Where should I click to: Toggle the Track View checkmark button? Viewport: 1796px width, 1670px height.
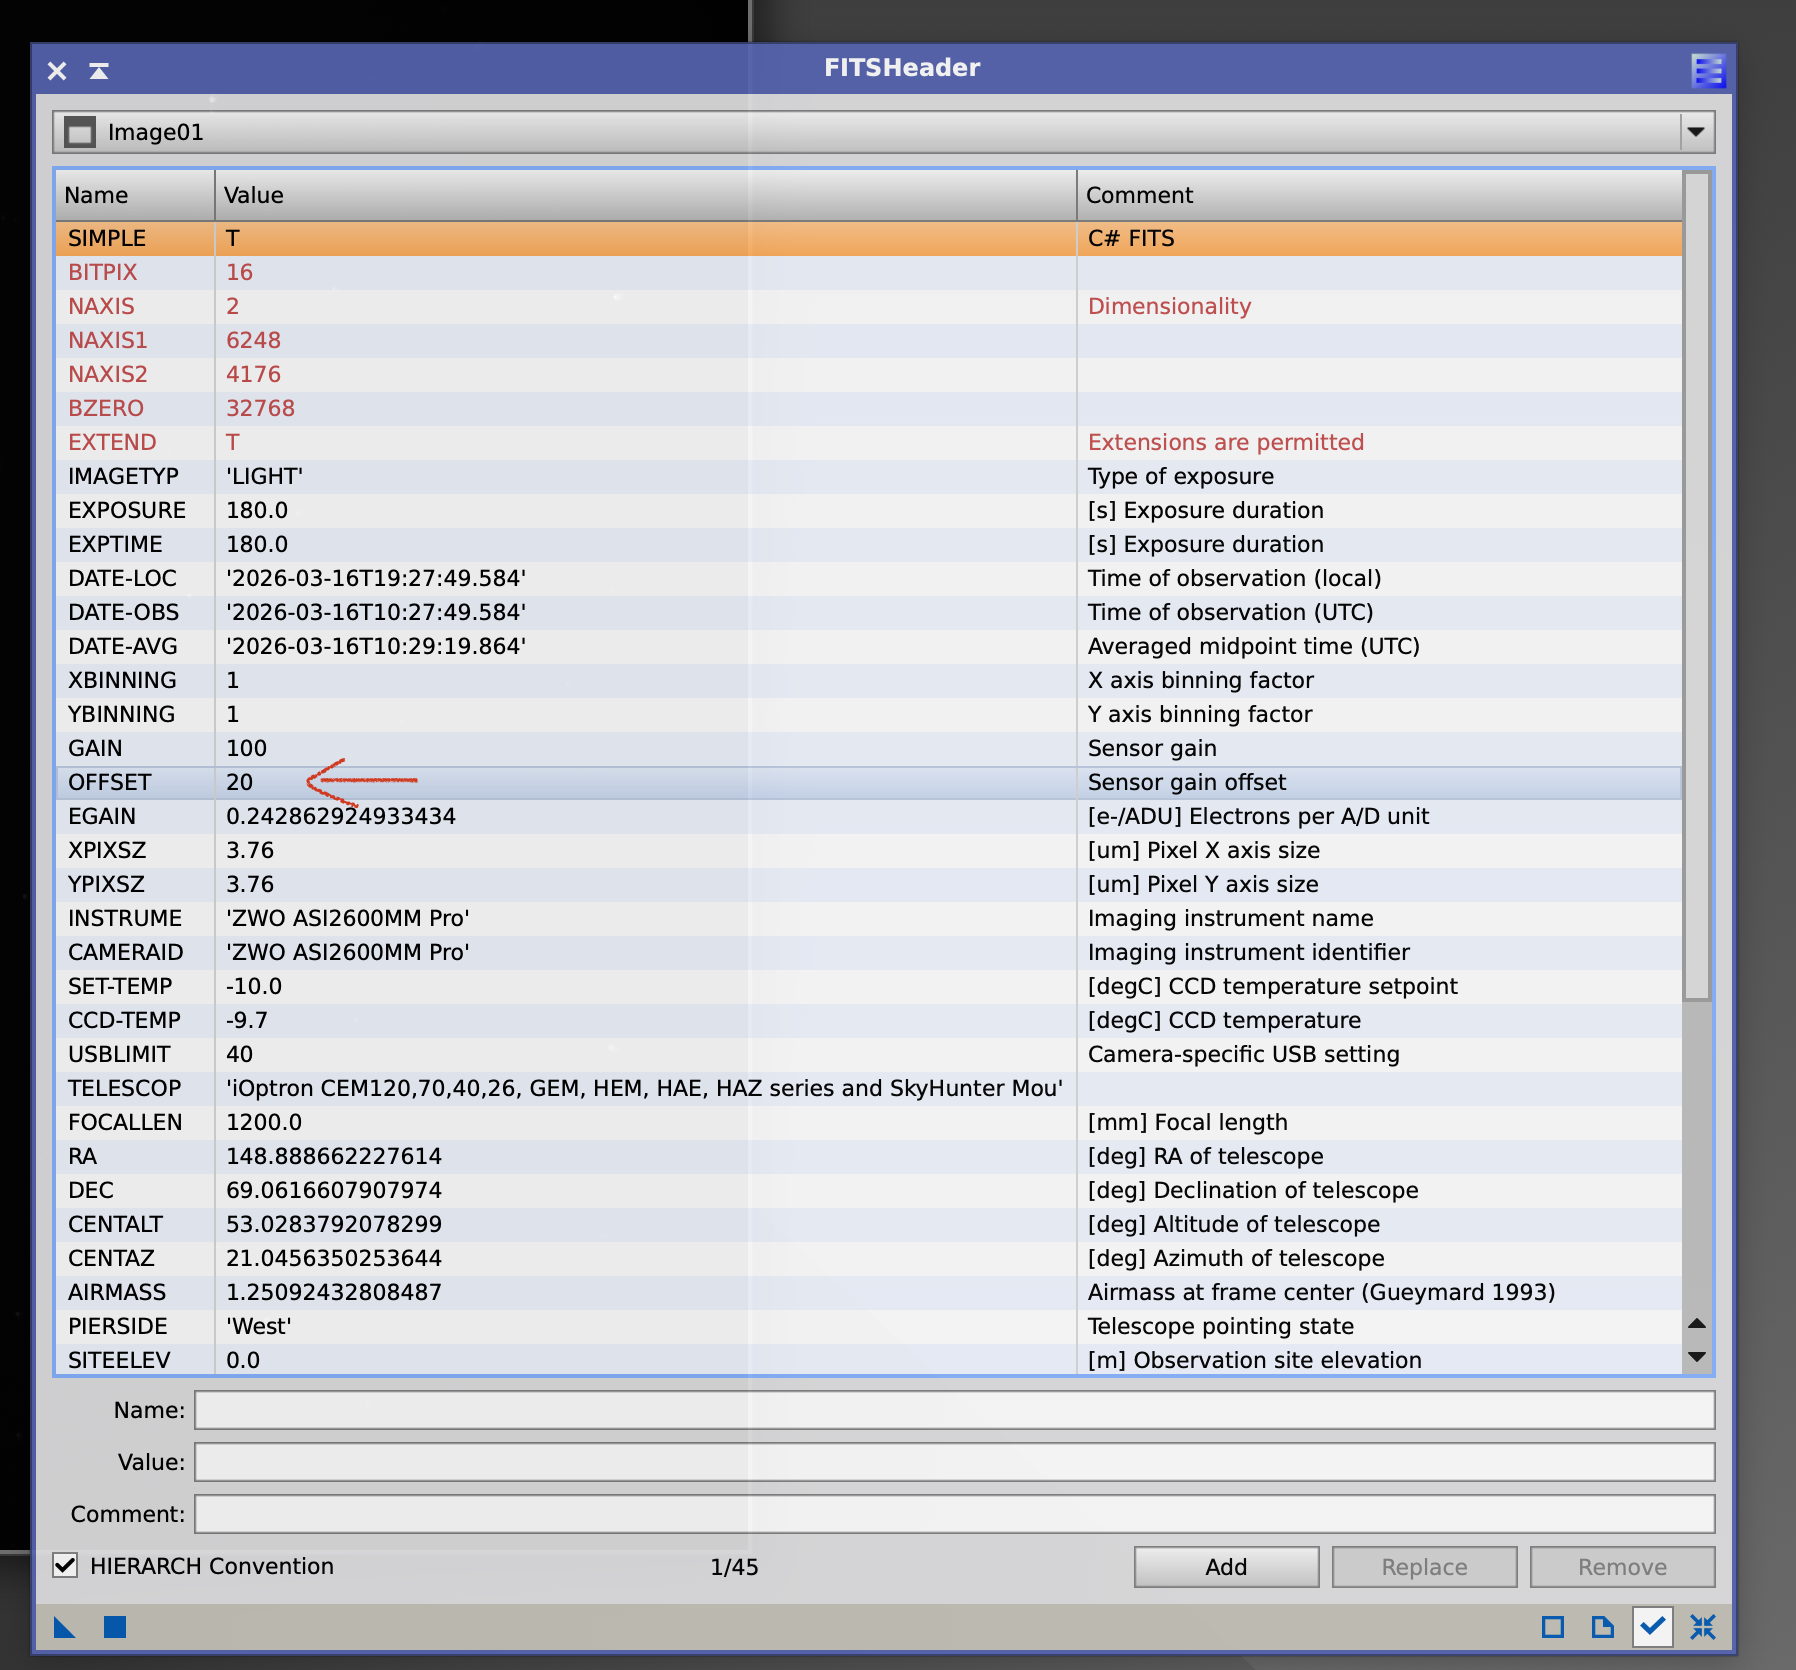1652,1627
